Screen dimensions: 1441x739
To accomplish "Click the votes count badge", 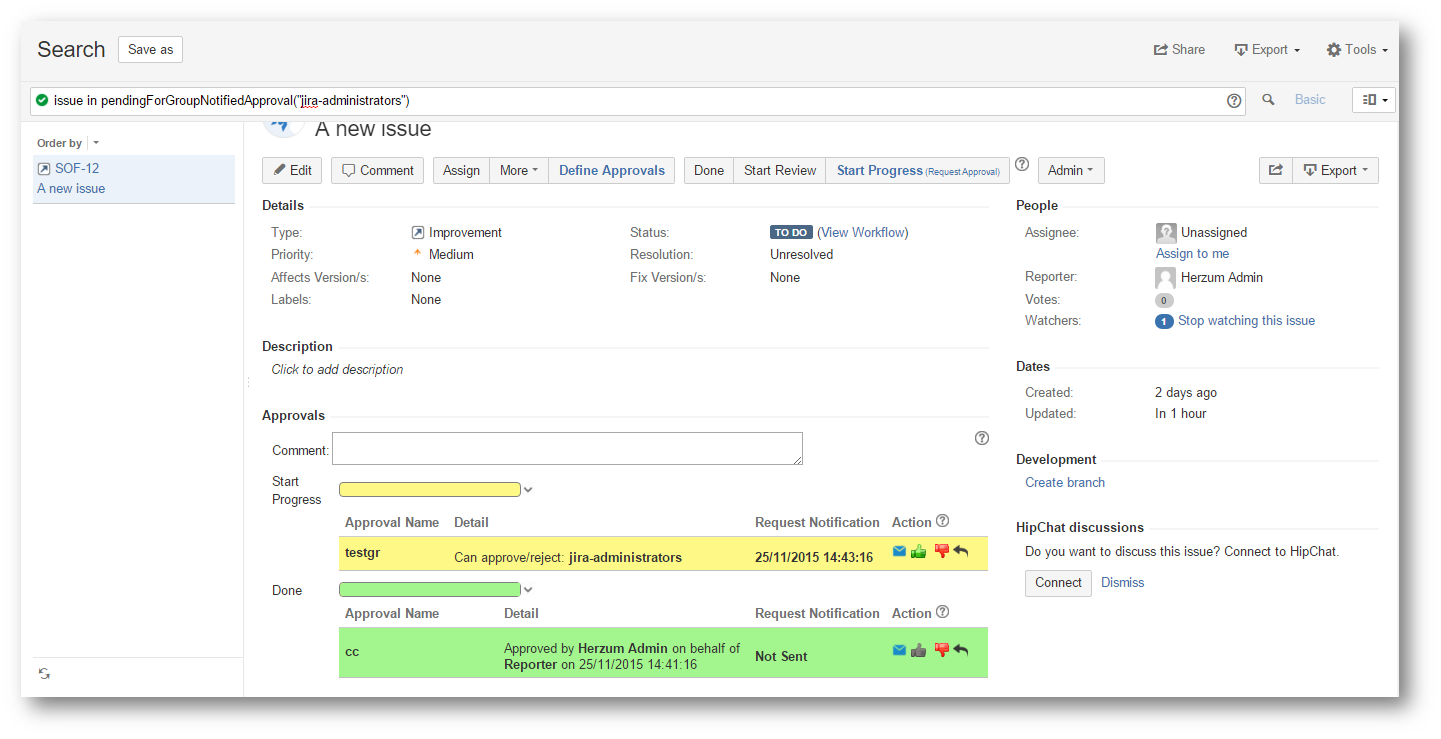I will [1164, 300].
